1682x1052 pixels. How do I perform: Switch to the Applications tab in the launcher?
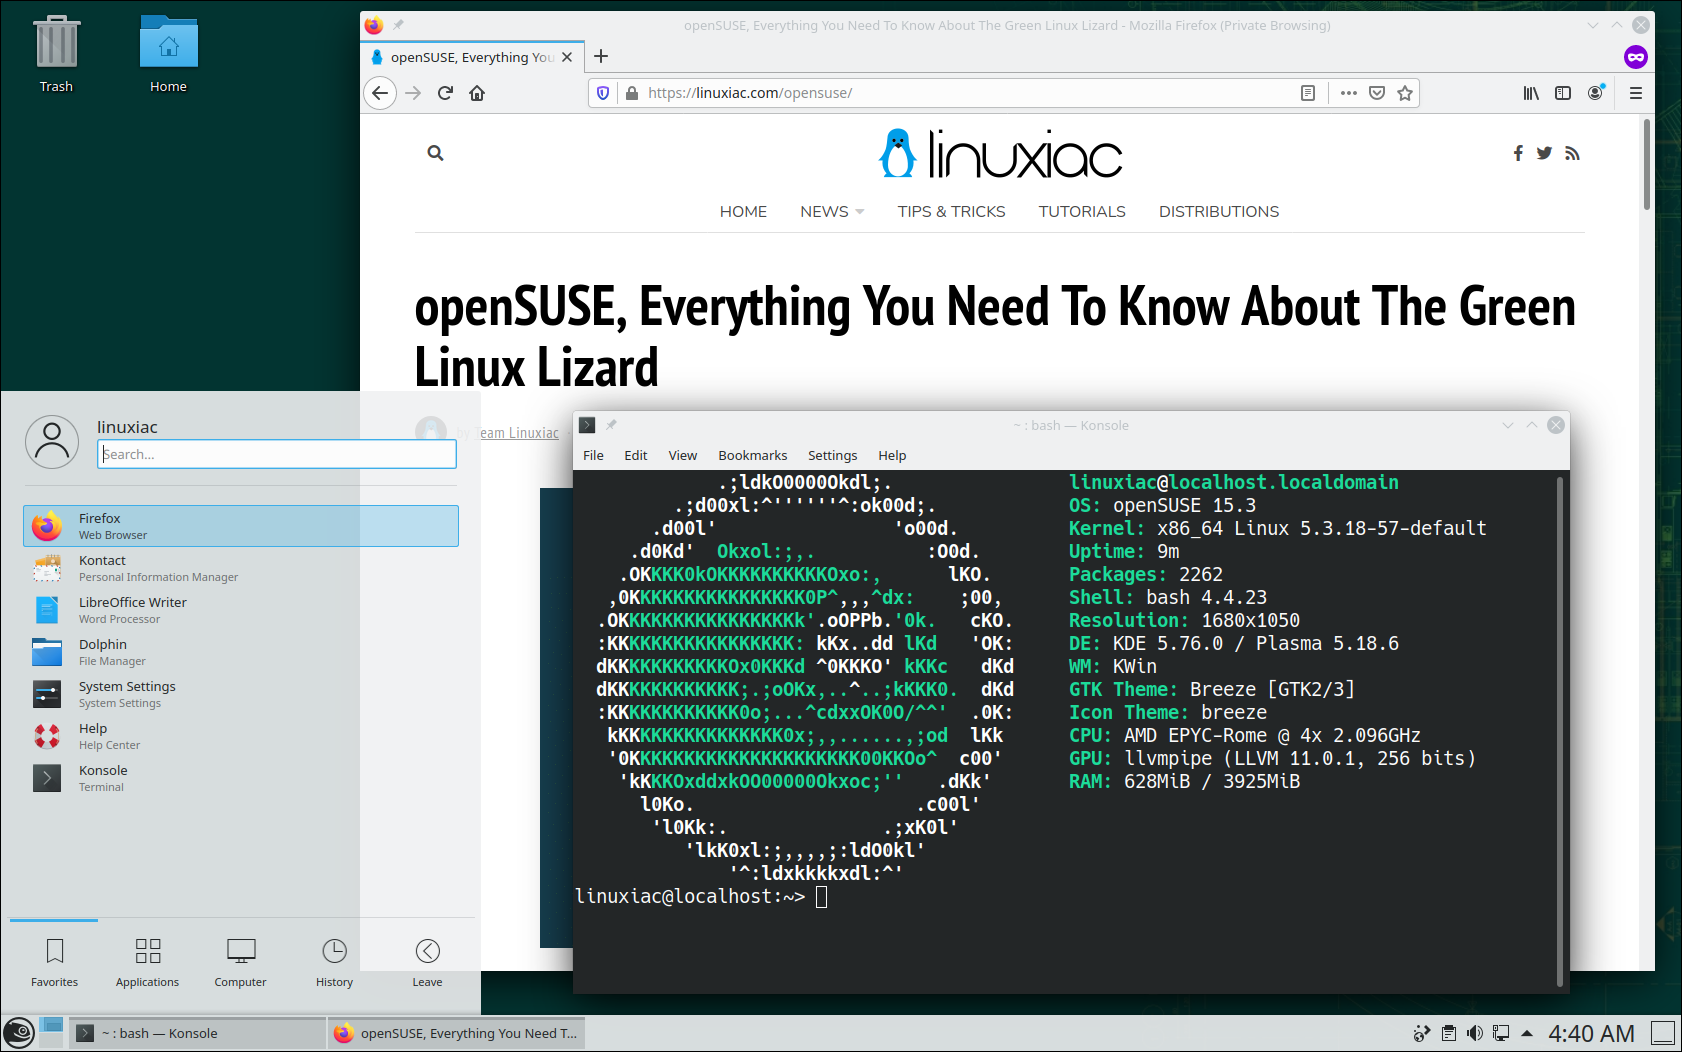147,962
